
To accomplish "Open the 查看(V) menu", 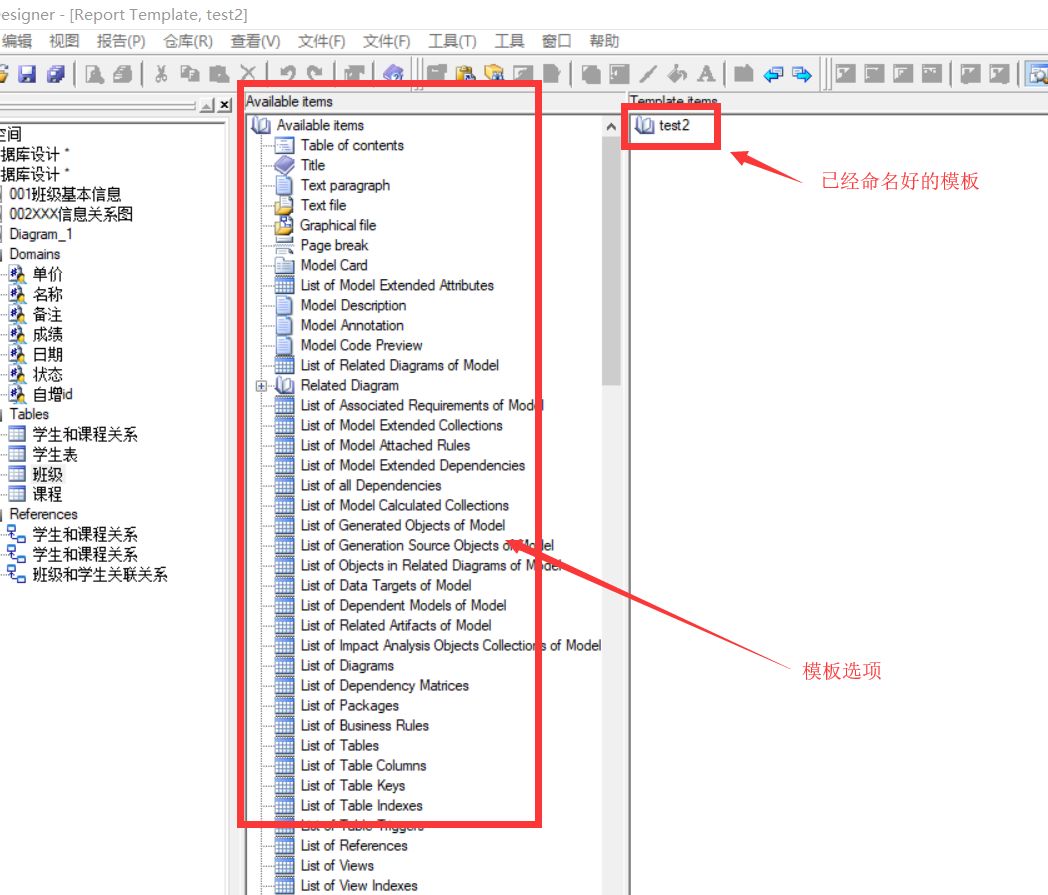I will point(255,41).
